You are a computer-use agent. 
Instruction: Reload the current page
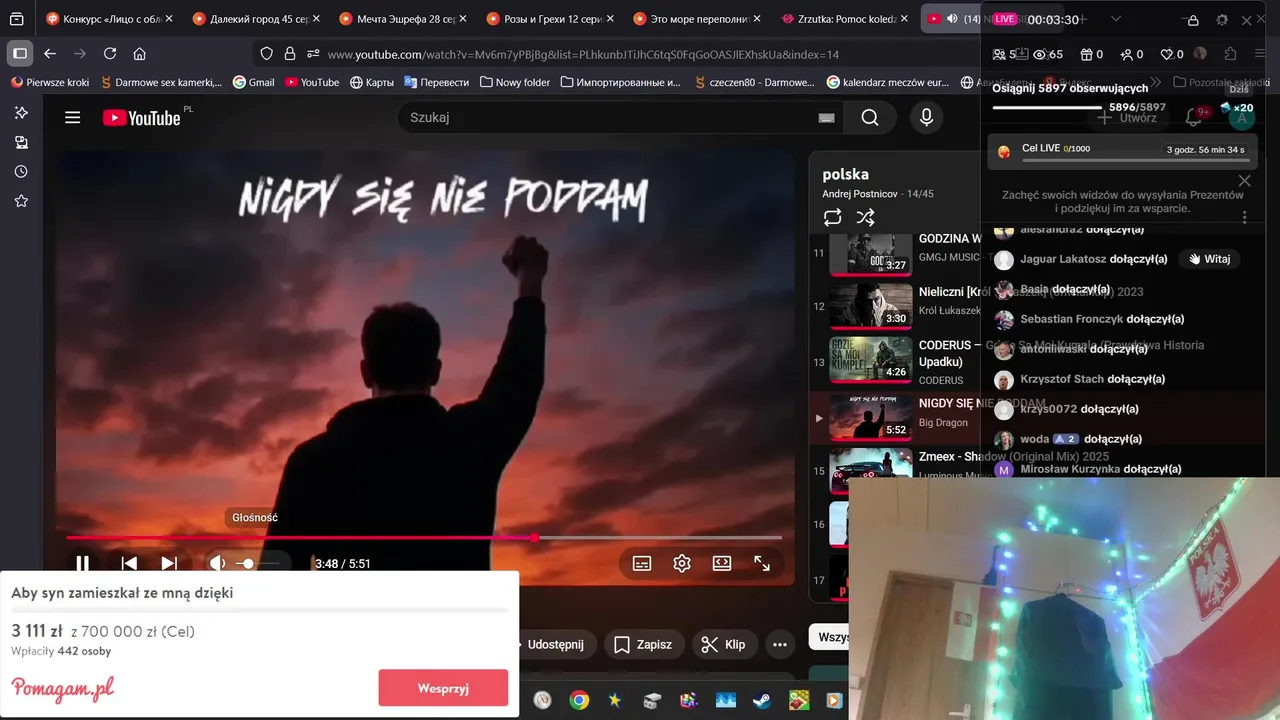(x=110, y=54)
